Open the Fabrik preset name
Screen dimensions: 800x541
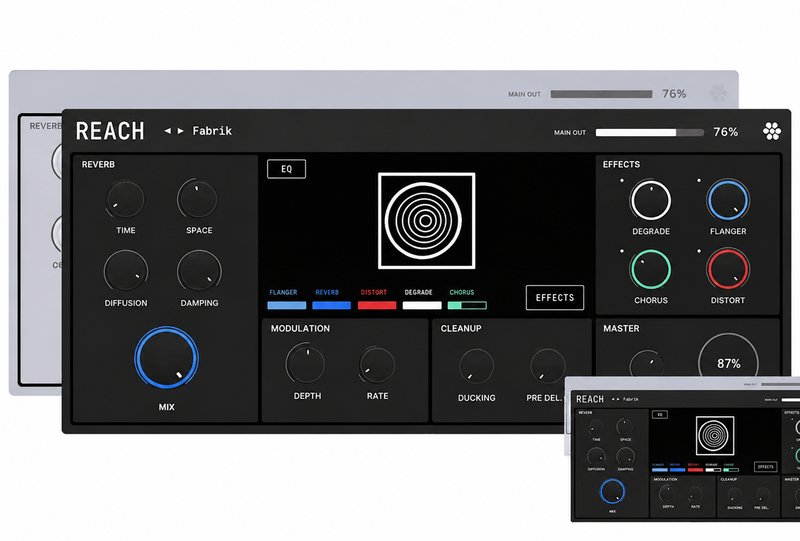pyautogui.click(x=212, y=131)
